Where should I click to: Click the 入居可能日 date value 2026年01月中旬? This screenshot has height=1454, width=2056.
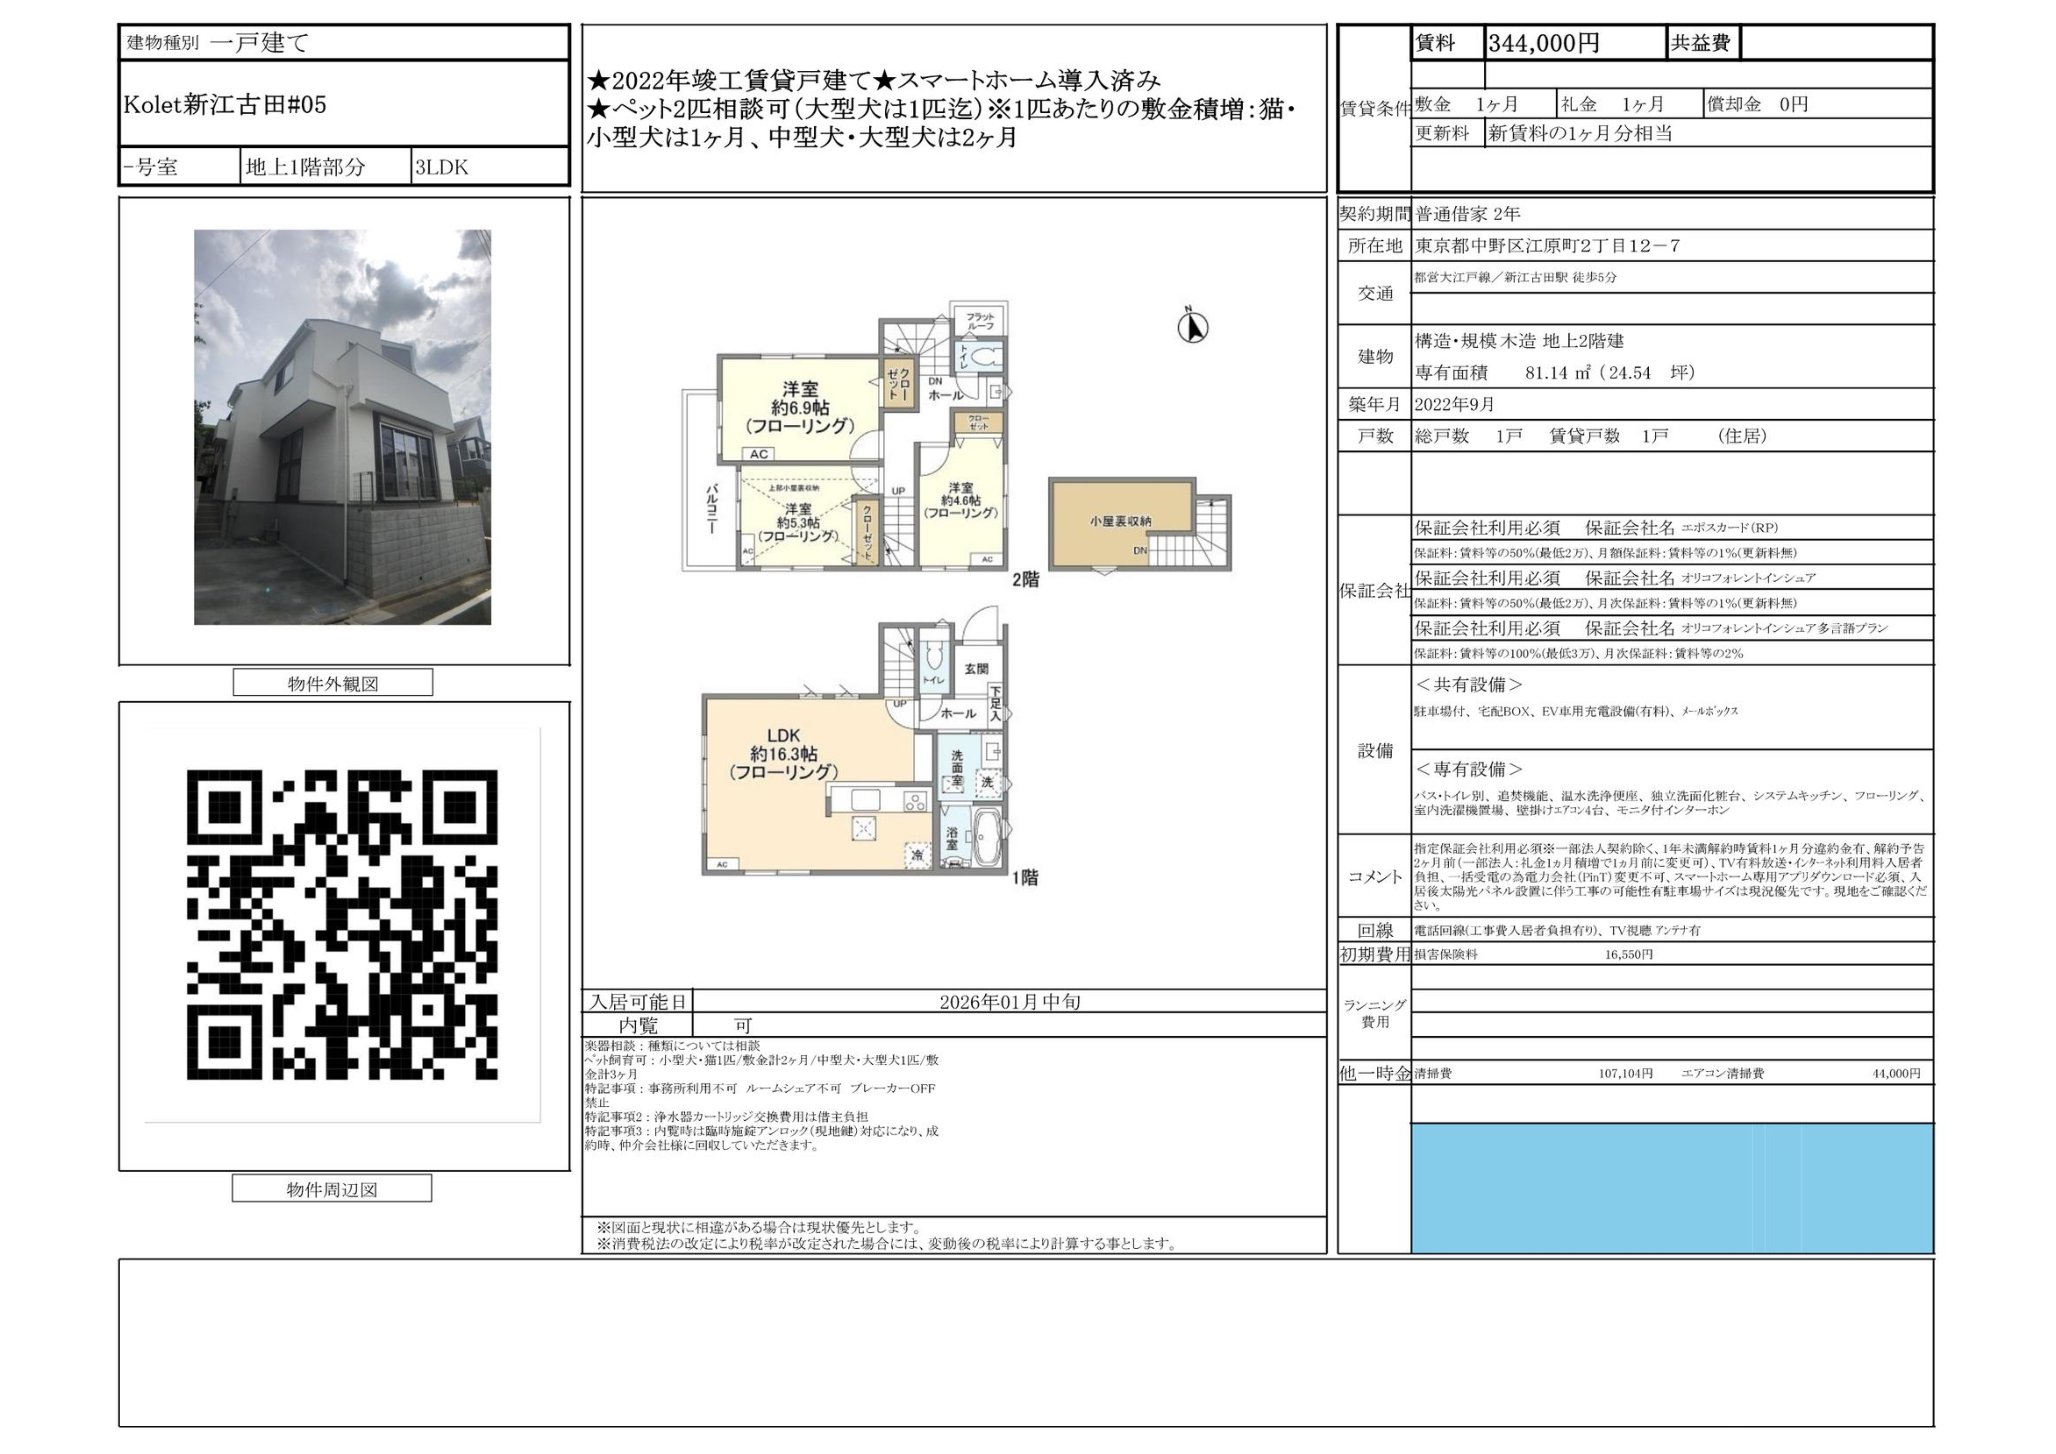1009,1001
